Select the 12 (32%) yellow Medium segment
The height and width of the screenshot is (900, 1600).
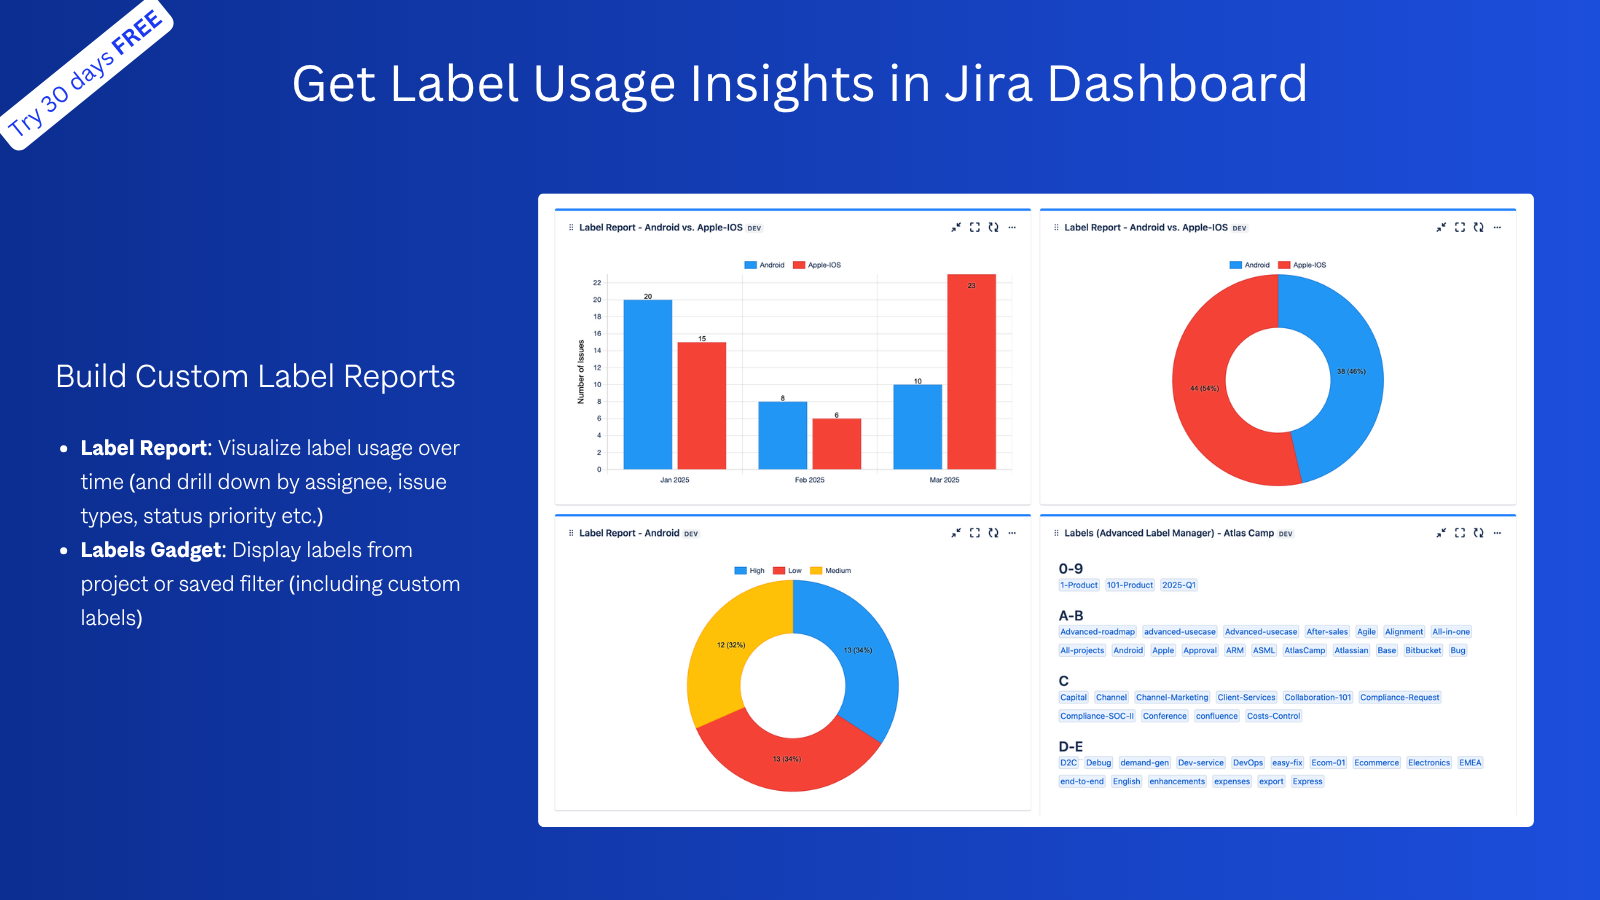(731, 645)
